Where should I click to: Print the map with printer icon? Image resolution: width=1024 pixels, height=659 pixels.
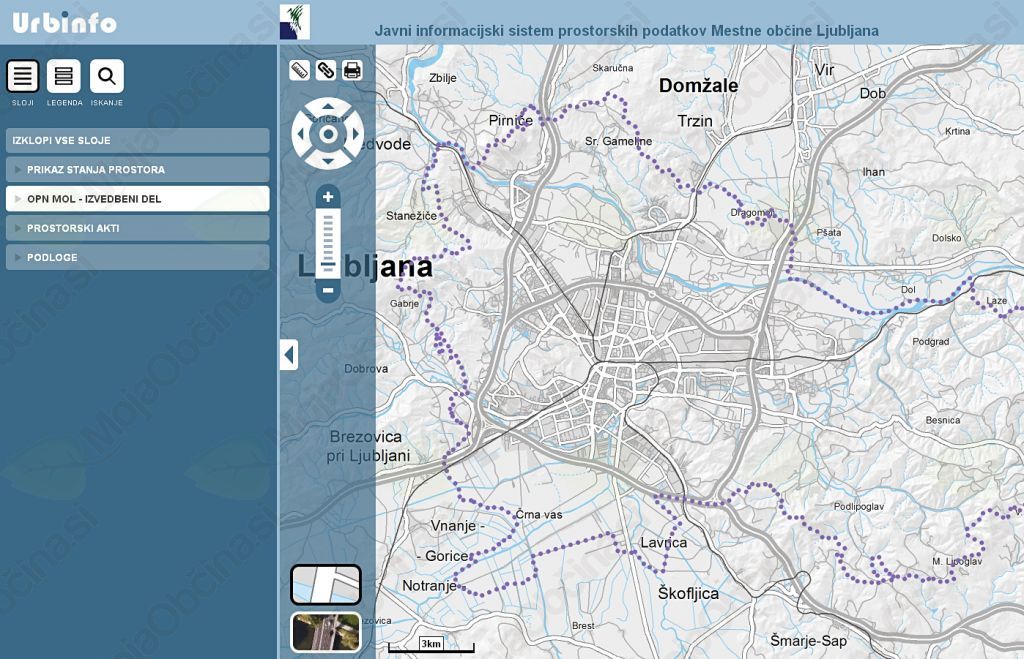coord(352,70)
